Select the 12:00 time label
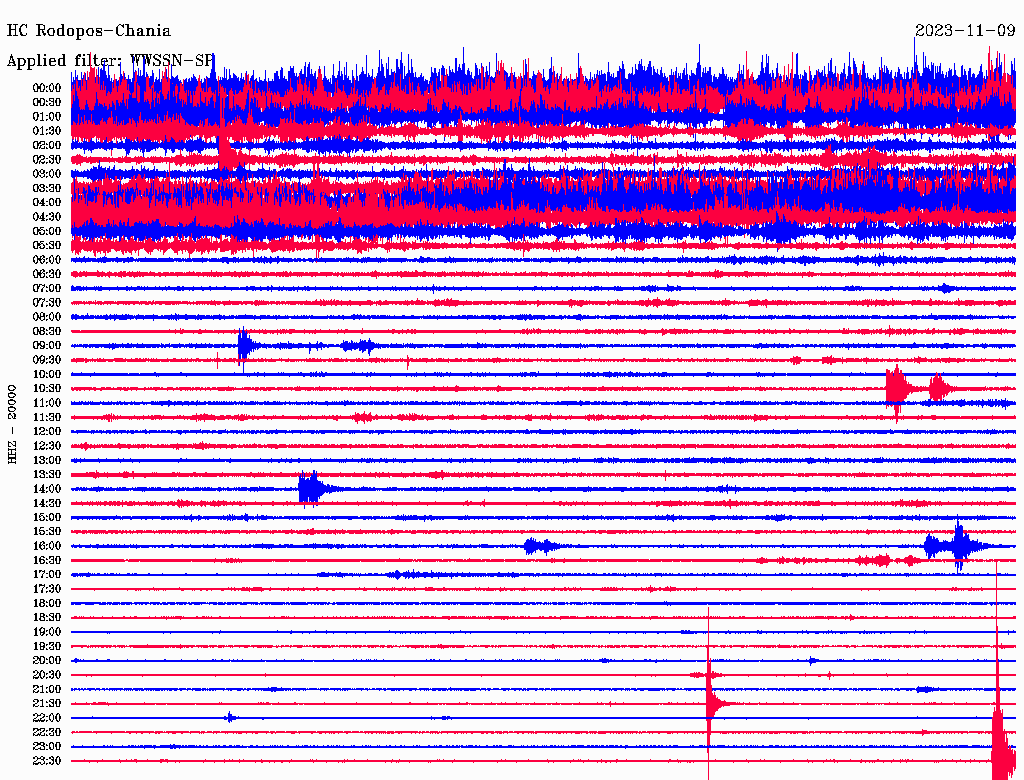1024x780 pixels. click(x=47, y=431)
